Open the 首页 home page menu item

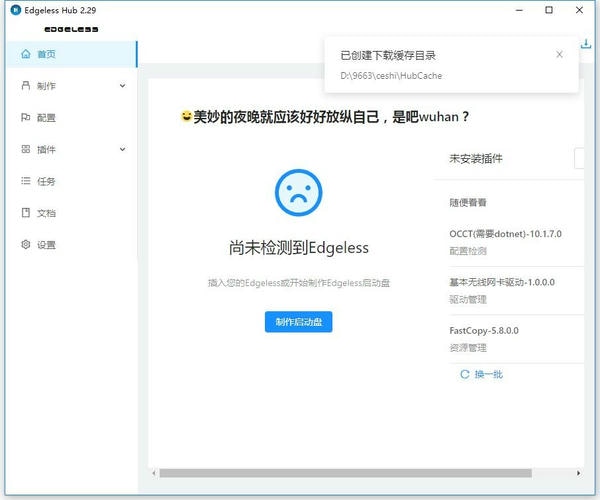click(72, 54)
